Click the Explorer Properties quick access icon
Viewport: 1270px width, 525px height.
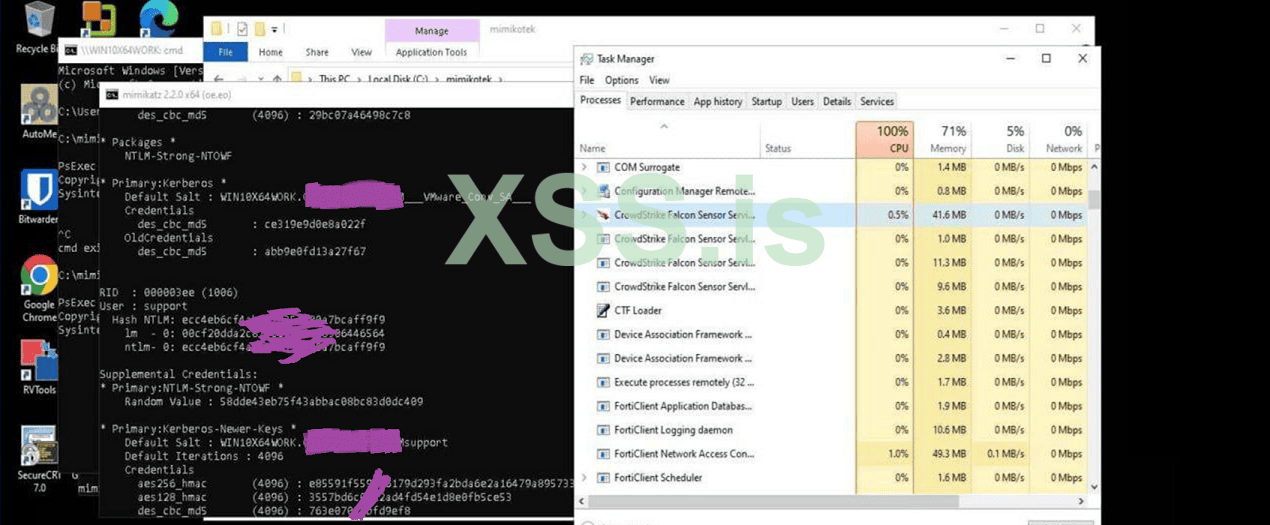(x=241, y=29)
